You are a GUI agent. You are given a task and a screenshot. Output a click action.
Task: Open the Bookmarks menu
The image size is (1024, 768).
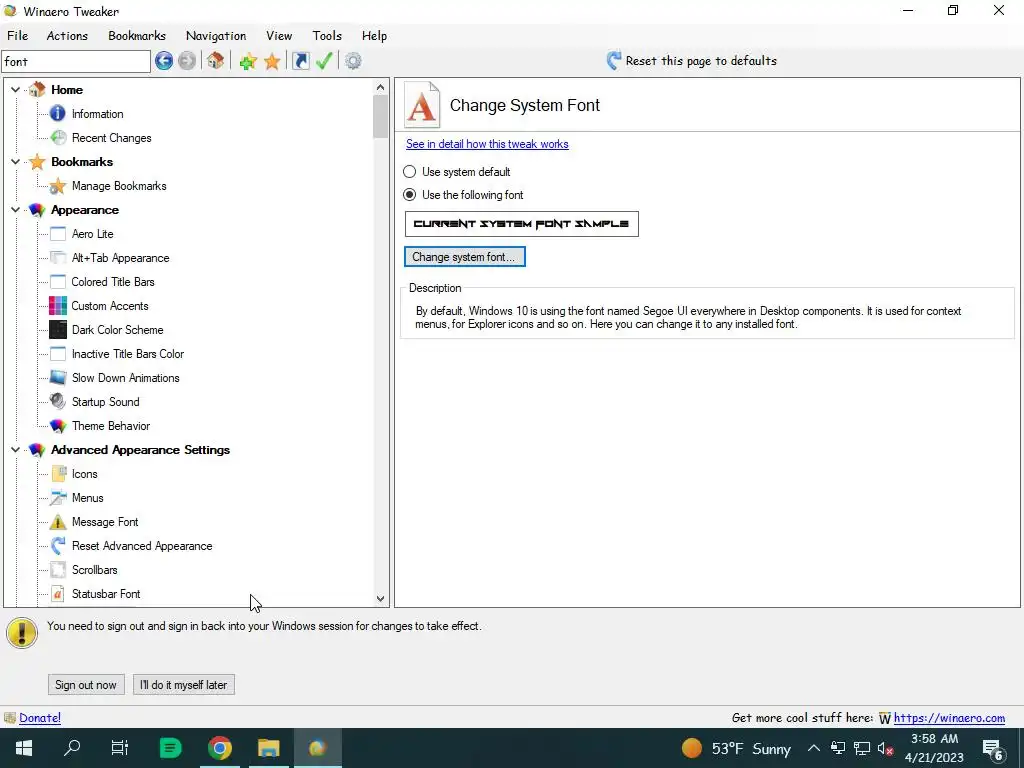137,36
